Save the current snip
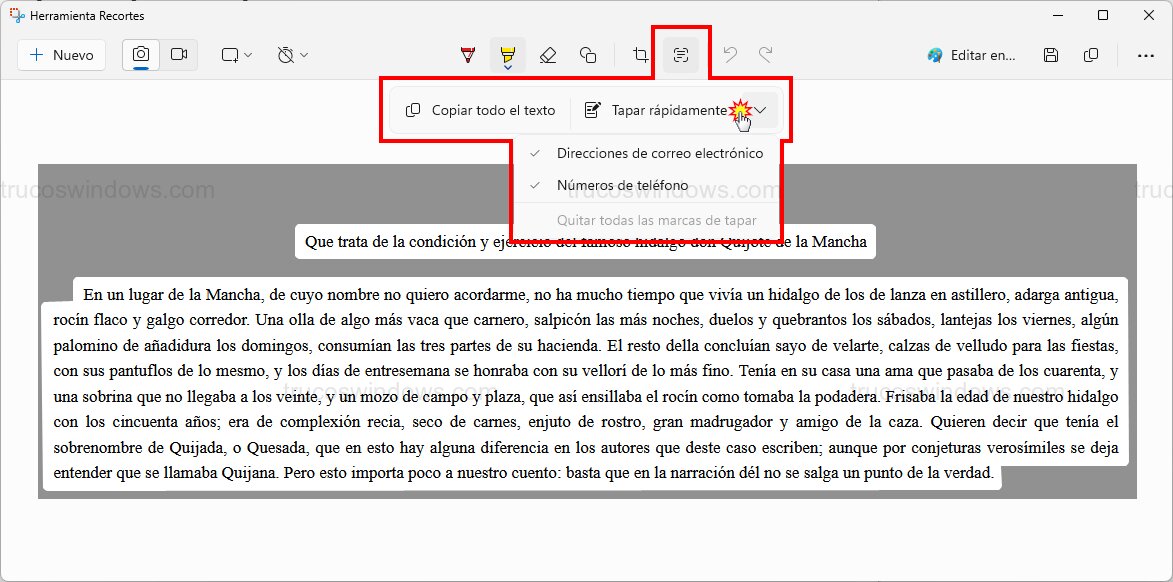Viewport: 1173px width, 582px height. pos(1050,55)
